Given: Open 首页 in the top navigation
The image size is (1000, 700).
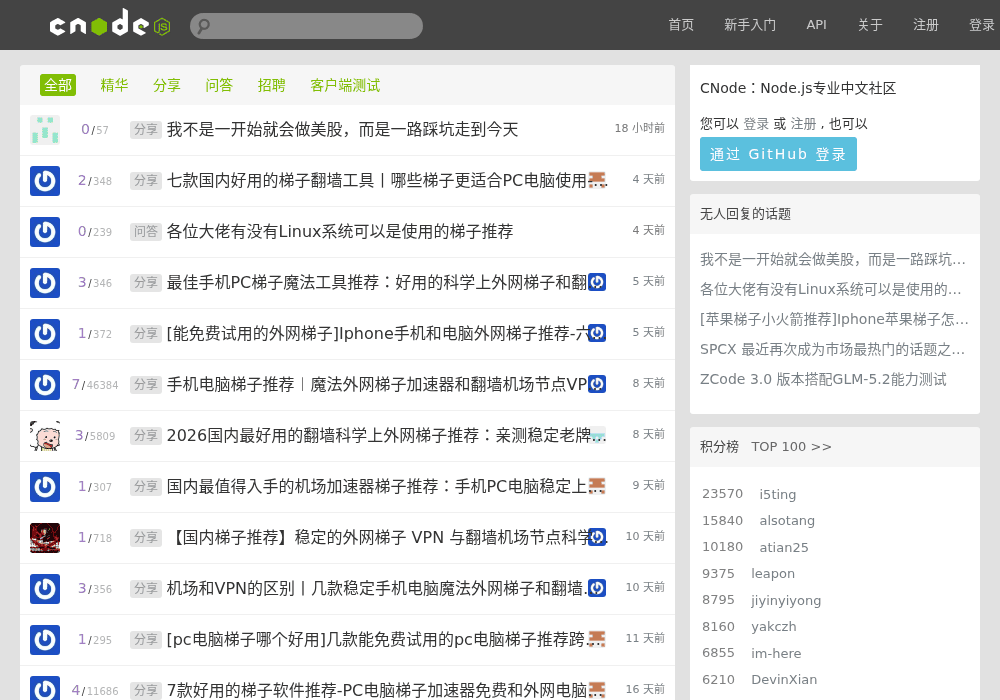Looking at the screenshot, I should click(680, 25).
